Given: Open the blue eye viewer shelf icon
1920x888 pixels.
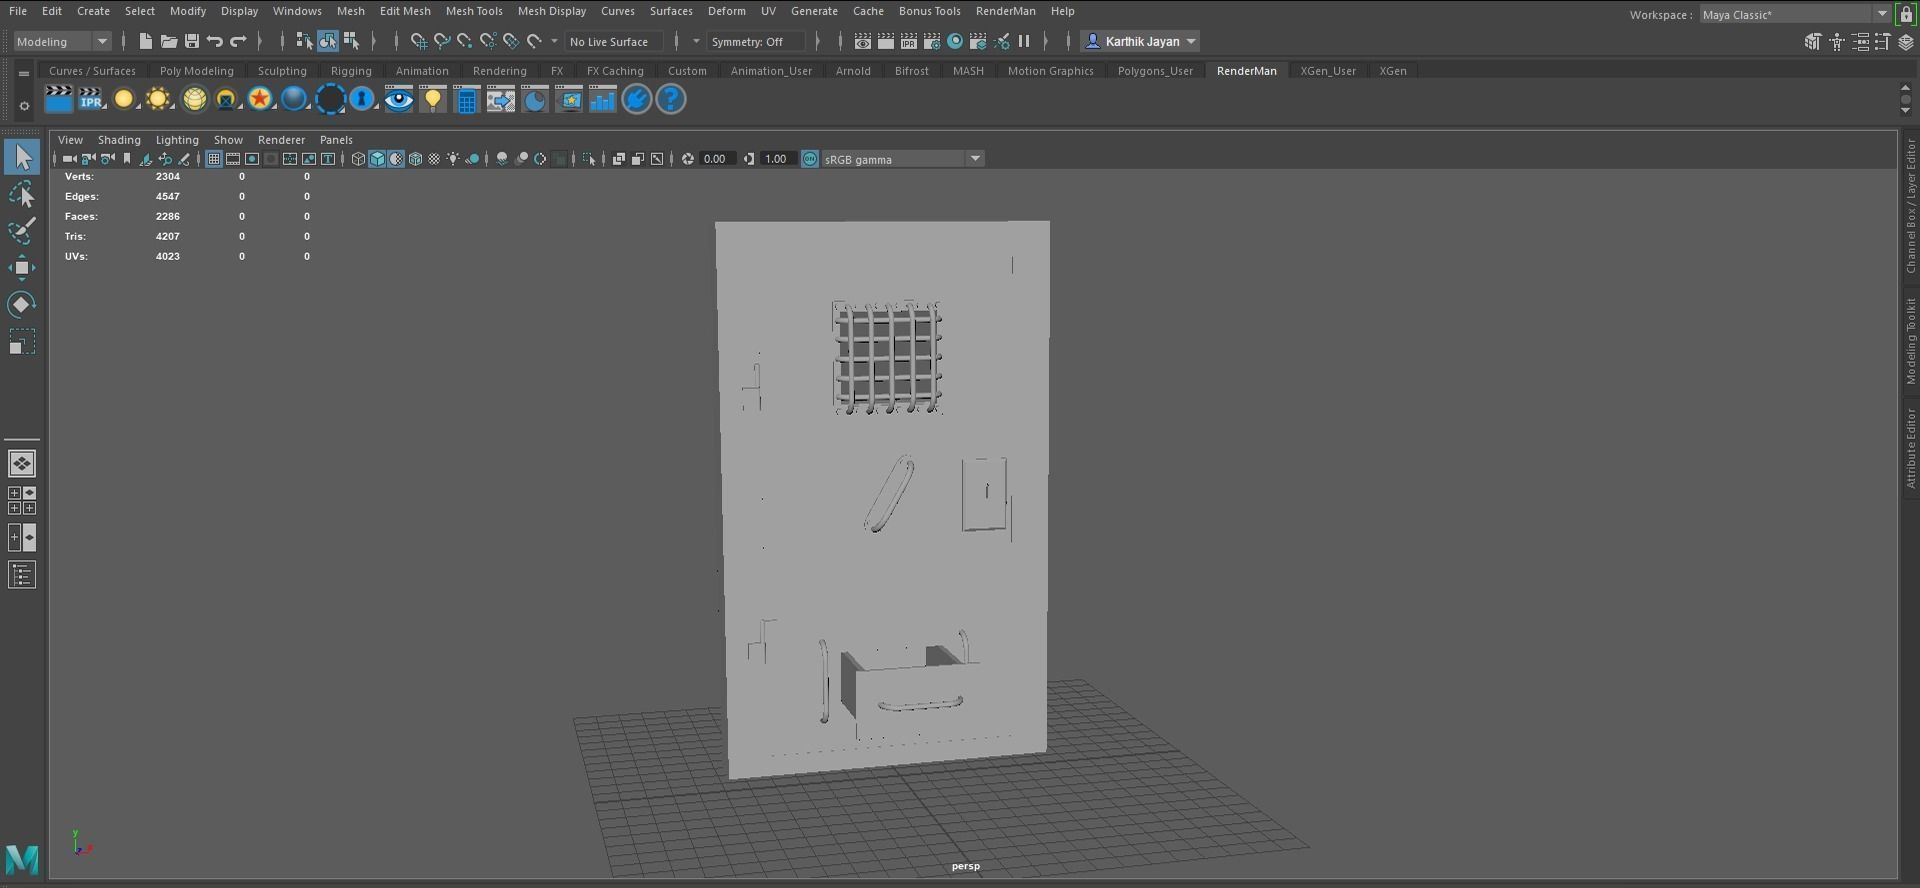Looking at the screenshot, I should pos(399,99).
